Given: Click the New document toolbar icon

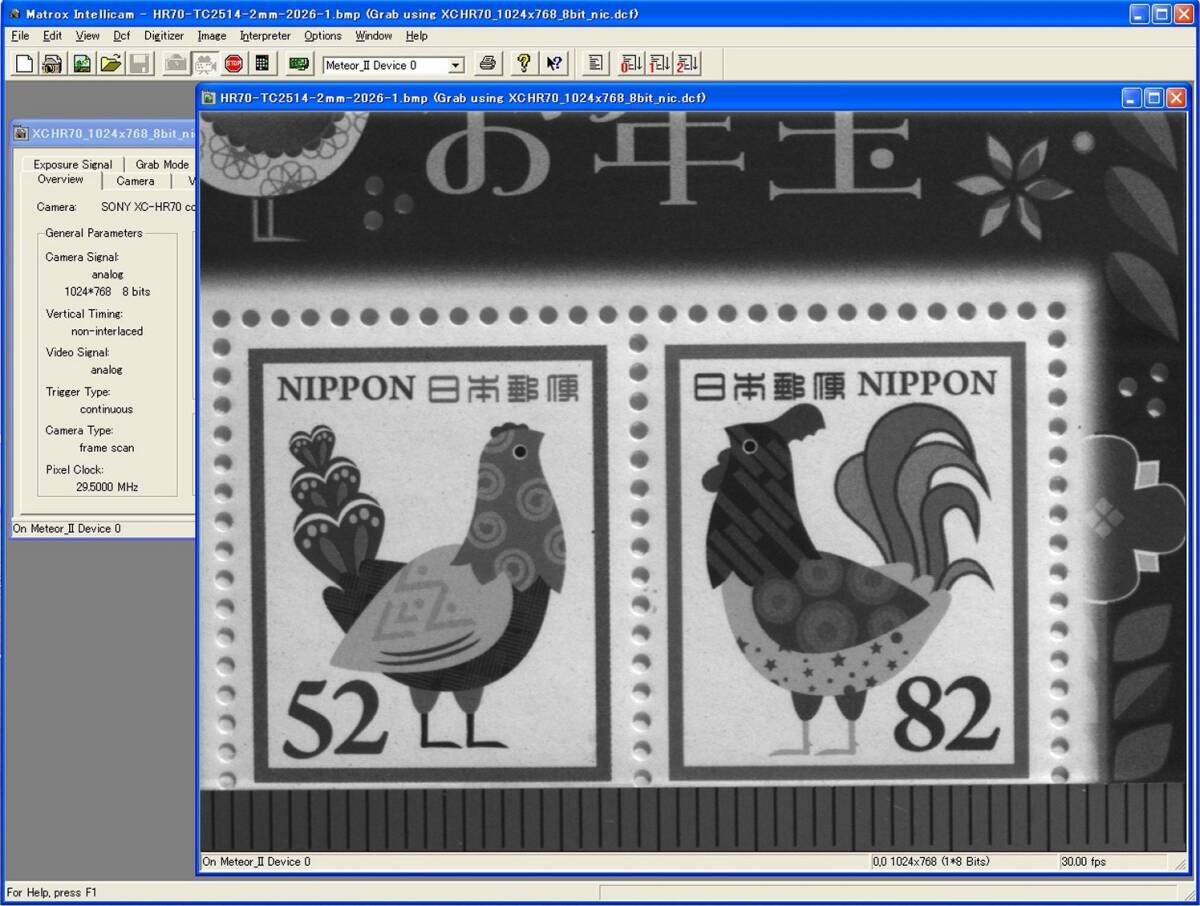Looking at the screenshot, I should [24, 64].
